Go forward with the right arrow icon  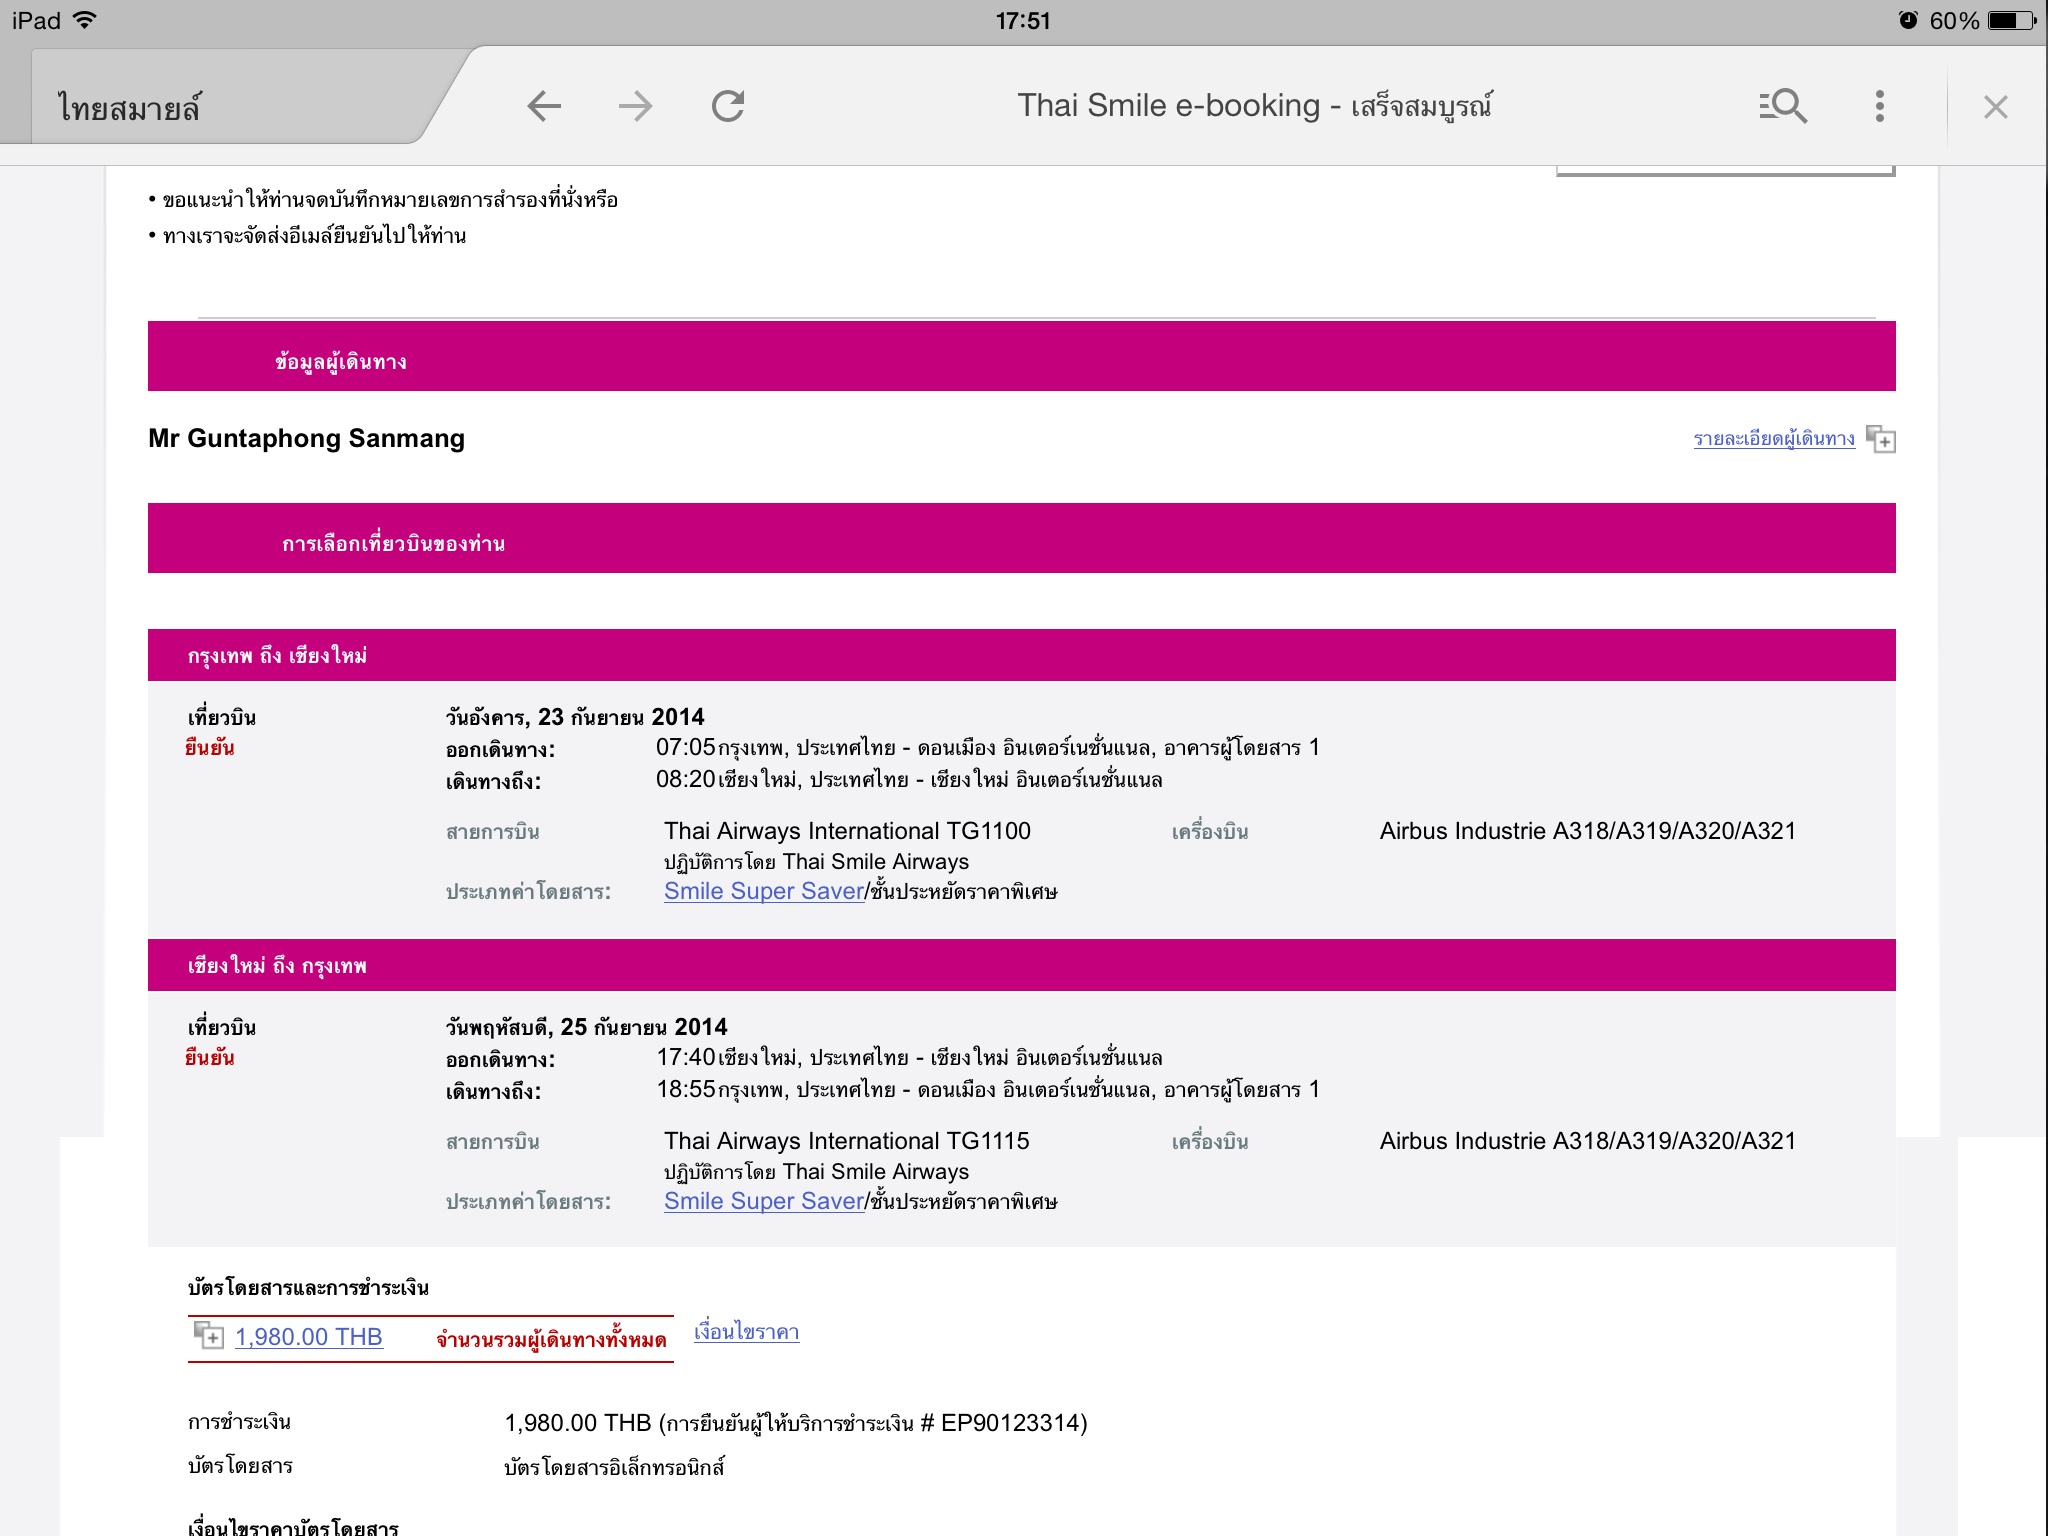[x=636, y=106]
